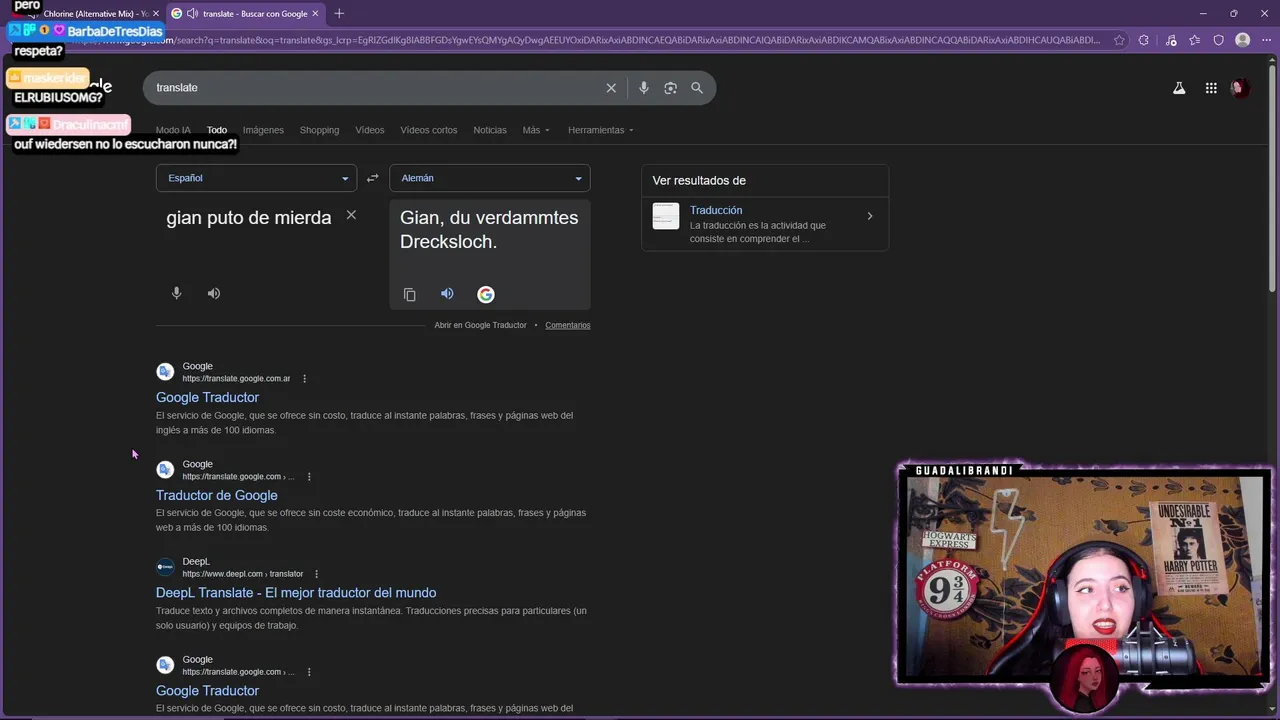1280x720 pixels.
Task: Open the Traducción knowledge panel link
Action: point(716,210)
